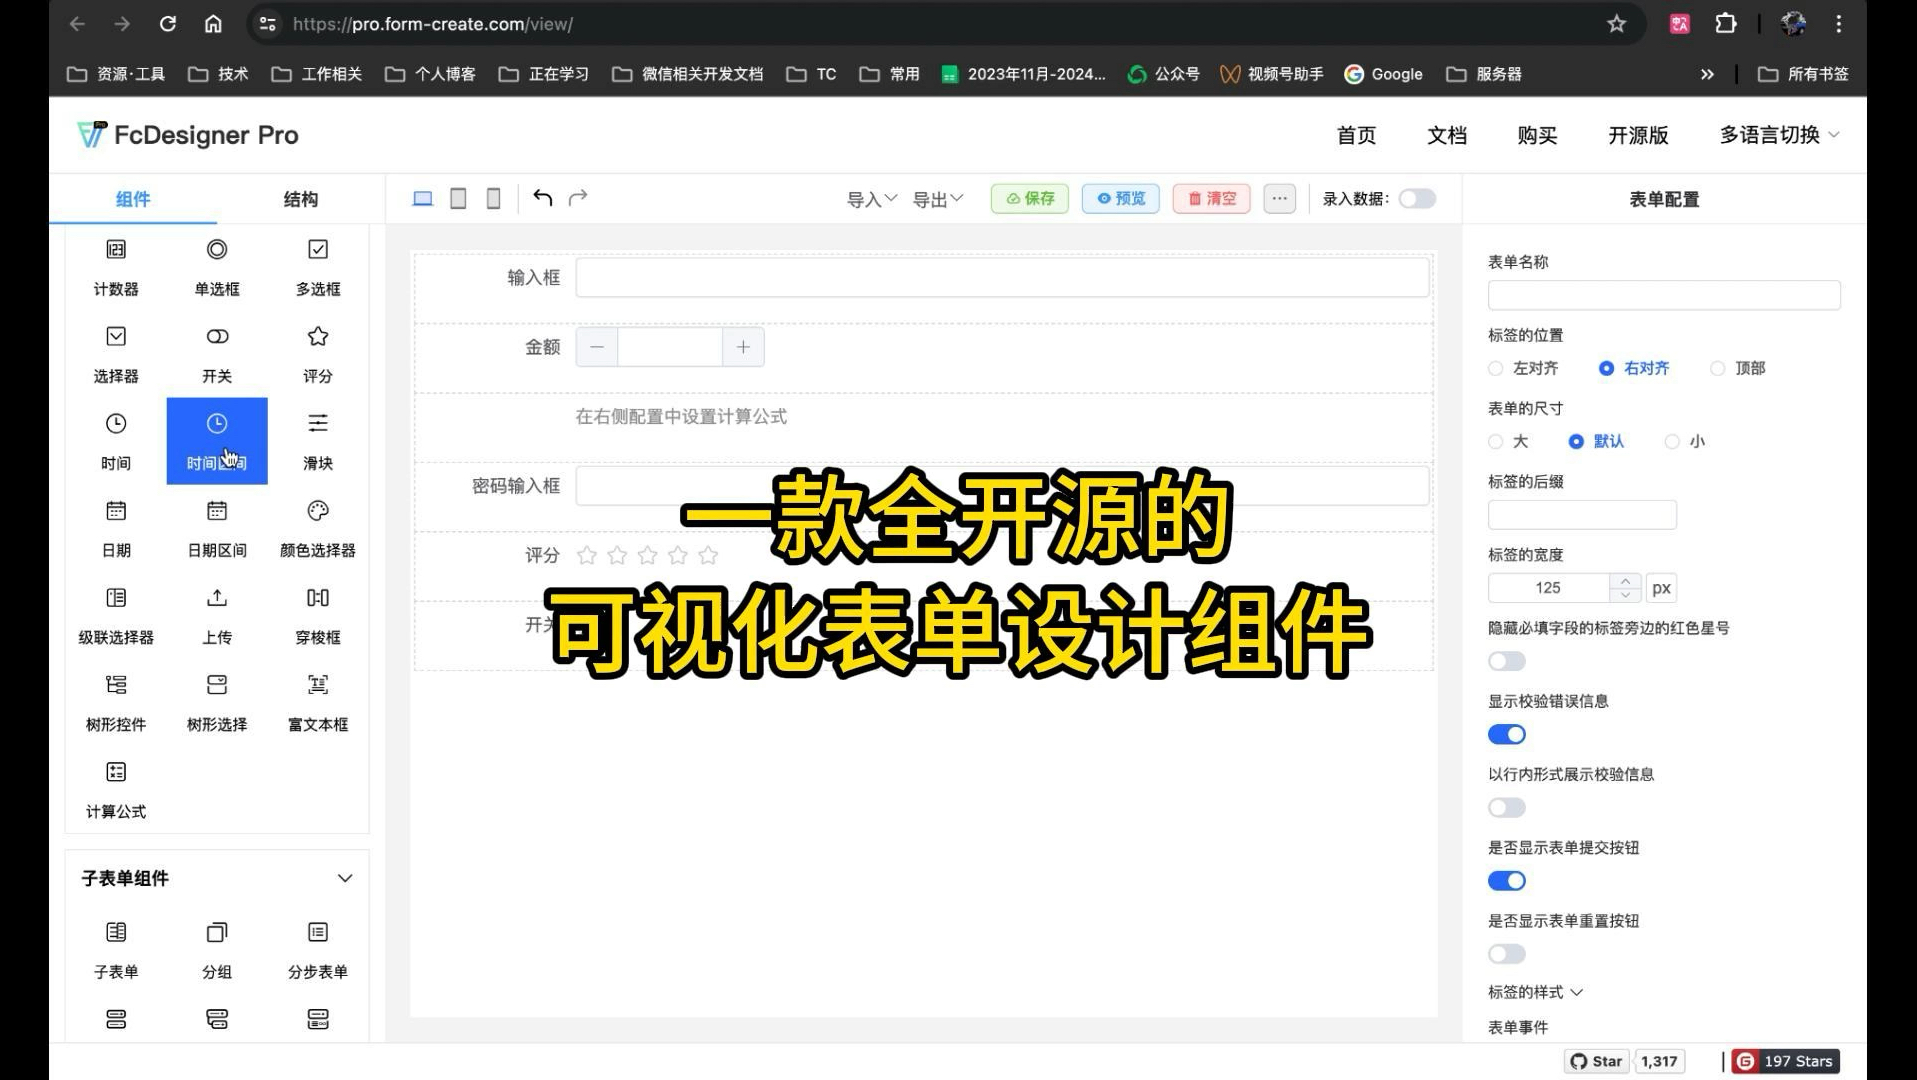Turn off 显示校验错误信息 switch
The image size is (1917, 1080).
pos(1507,734)
